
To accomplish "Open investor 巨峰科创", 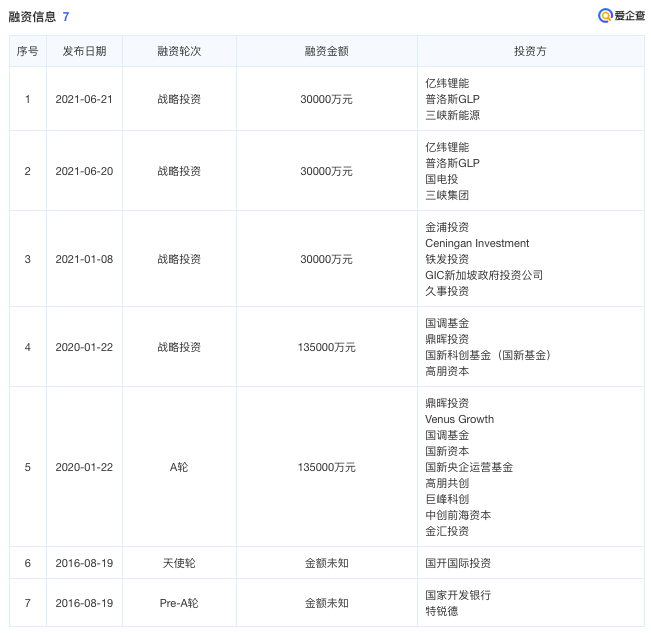I will 447,499.
